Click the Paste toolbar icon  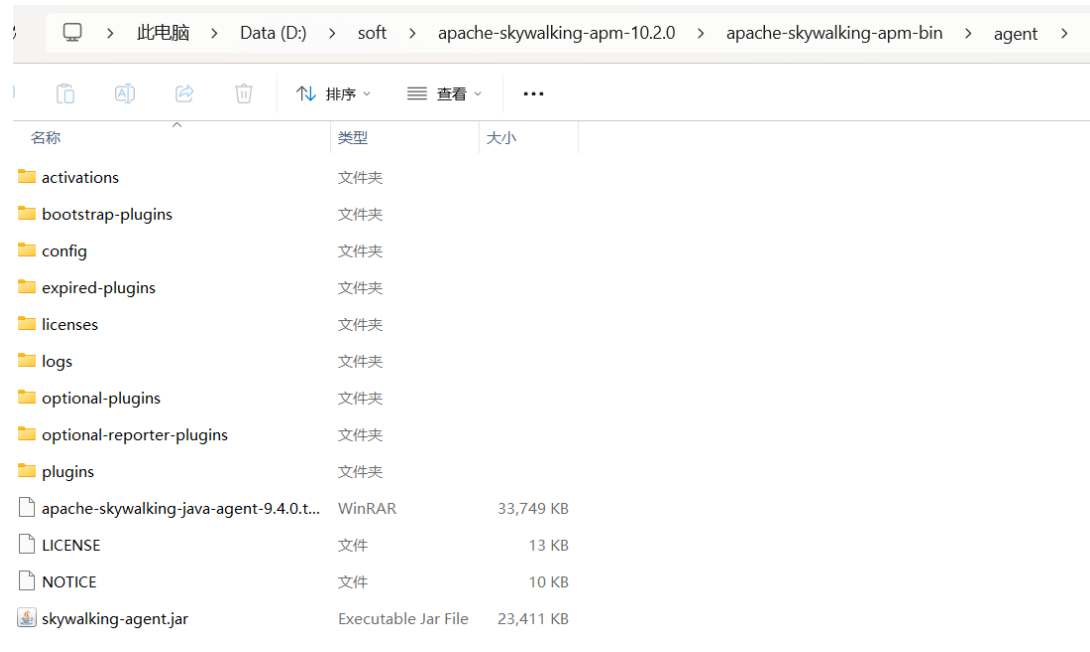[x=65, y=93]
